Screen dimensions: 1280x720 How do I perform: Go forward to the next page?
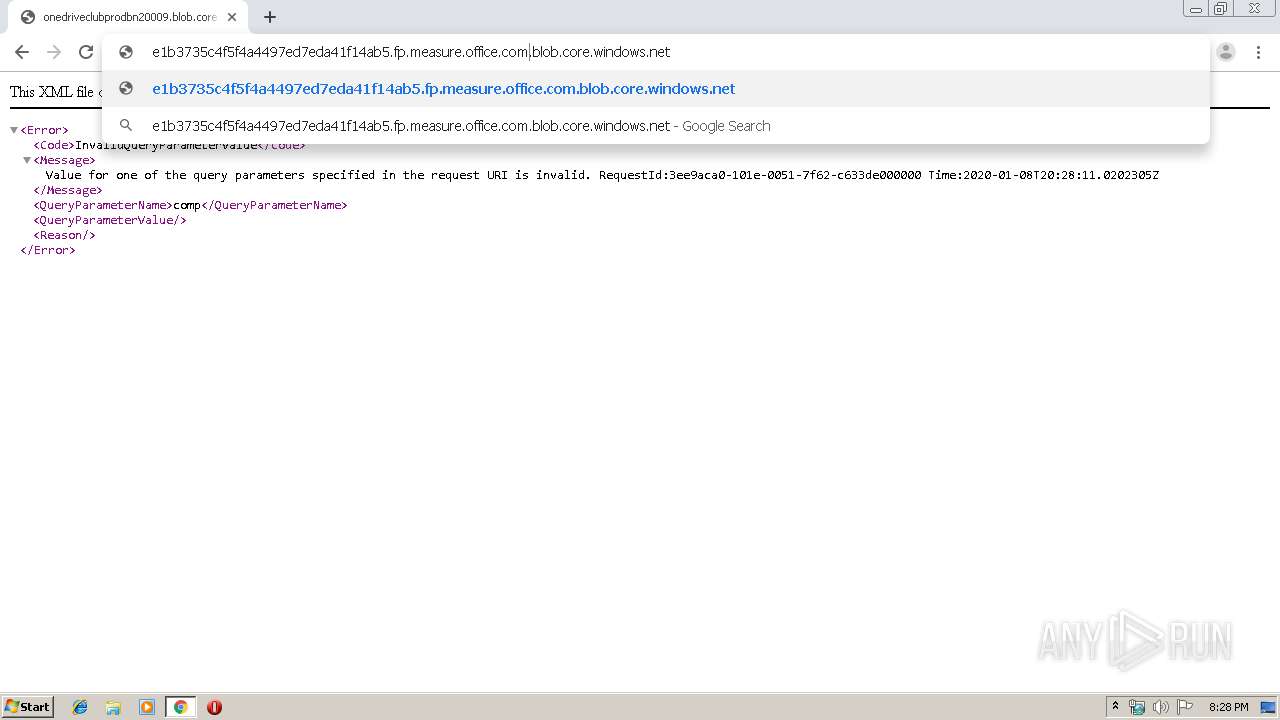54,52
